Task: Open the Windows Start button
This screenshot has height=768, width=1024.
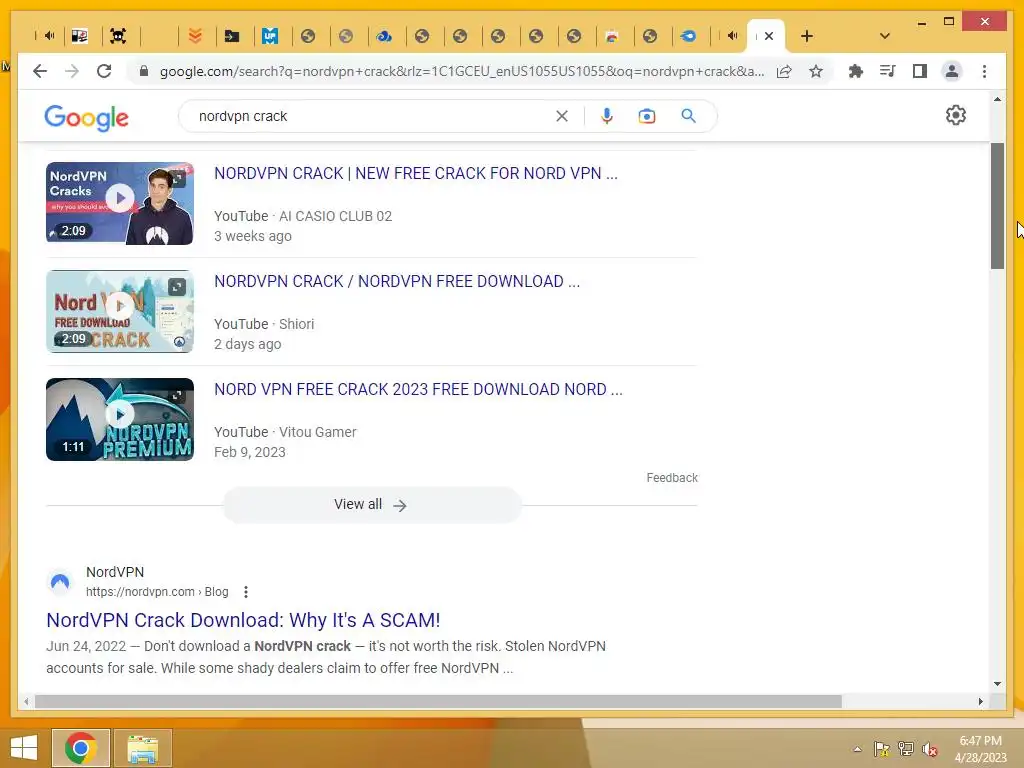Action: coord(24,748)
